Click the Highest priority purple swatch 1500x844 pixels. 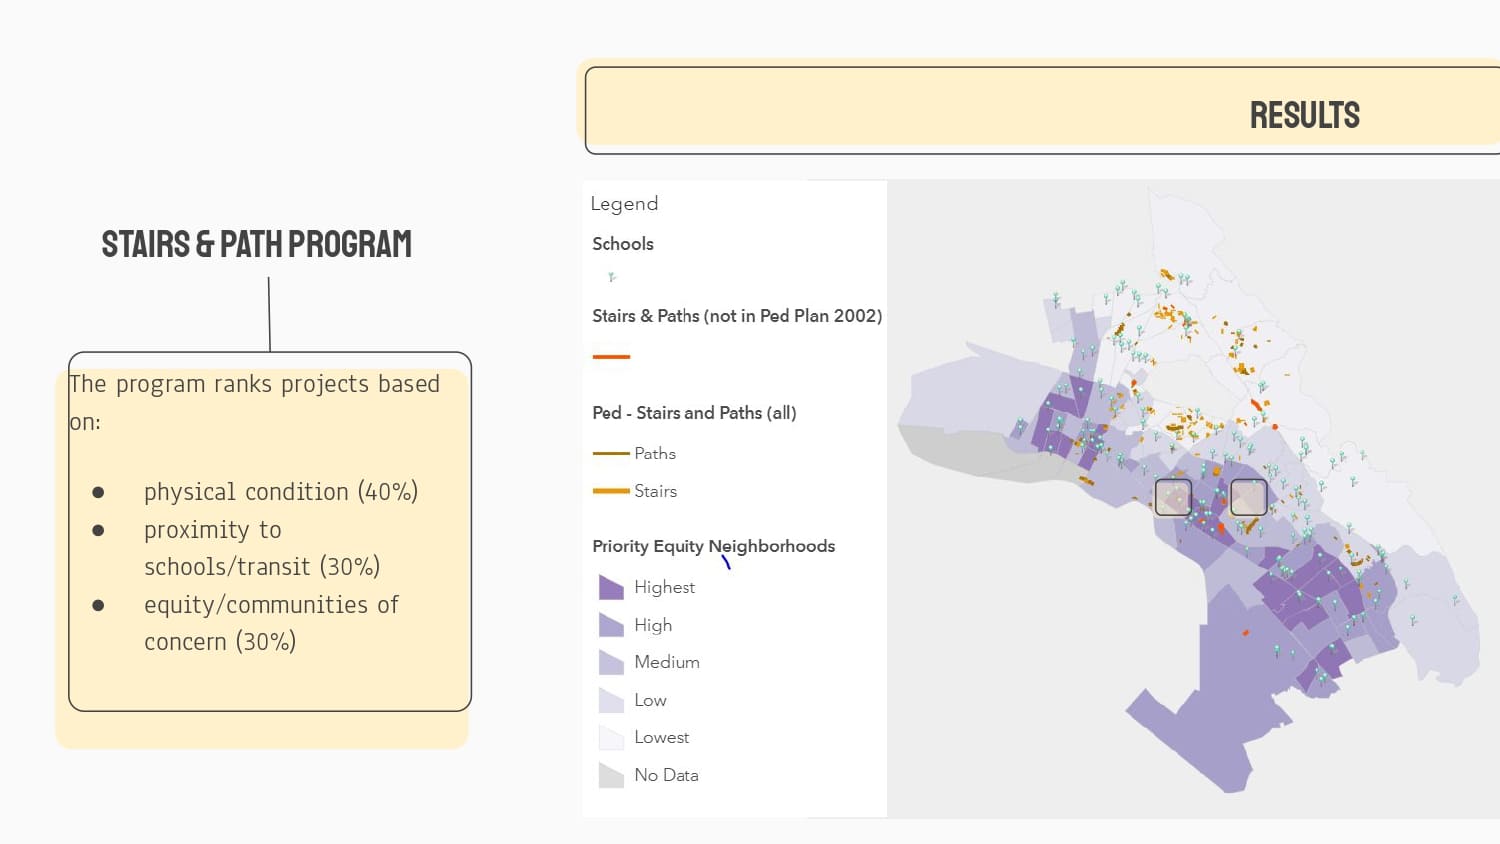[x=611, y=587]
